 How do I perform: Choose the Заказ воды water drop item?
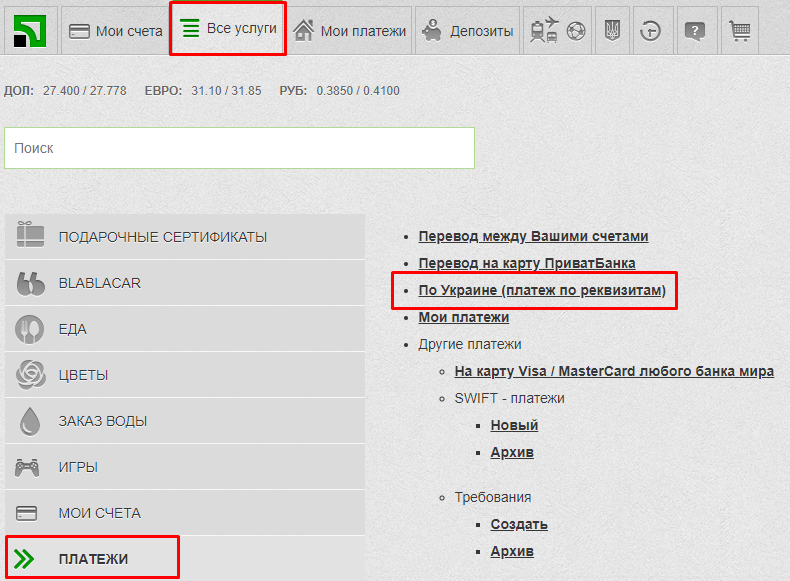click(x=185, y=421)
